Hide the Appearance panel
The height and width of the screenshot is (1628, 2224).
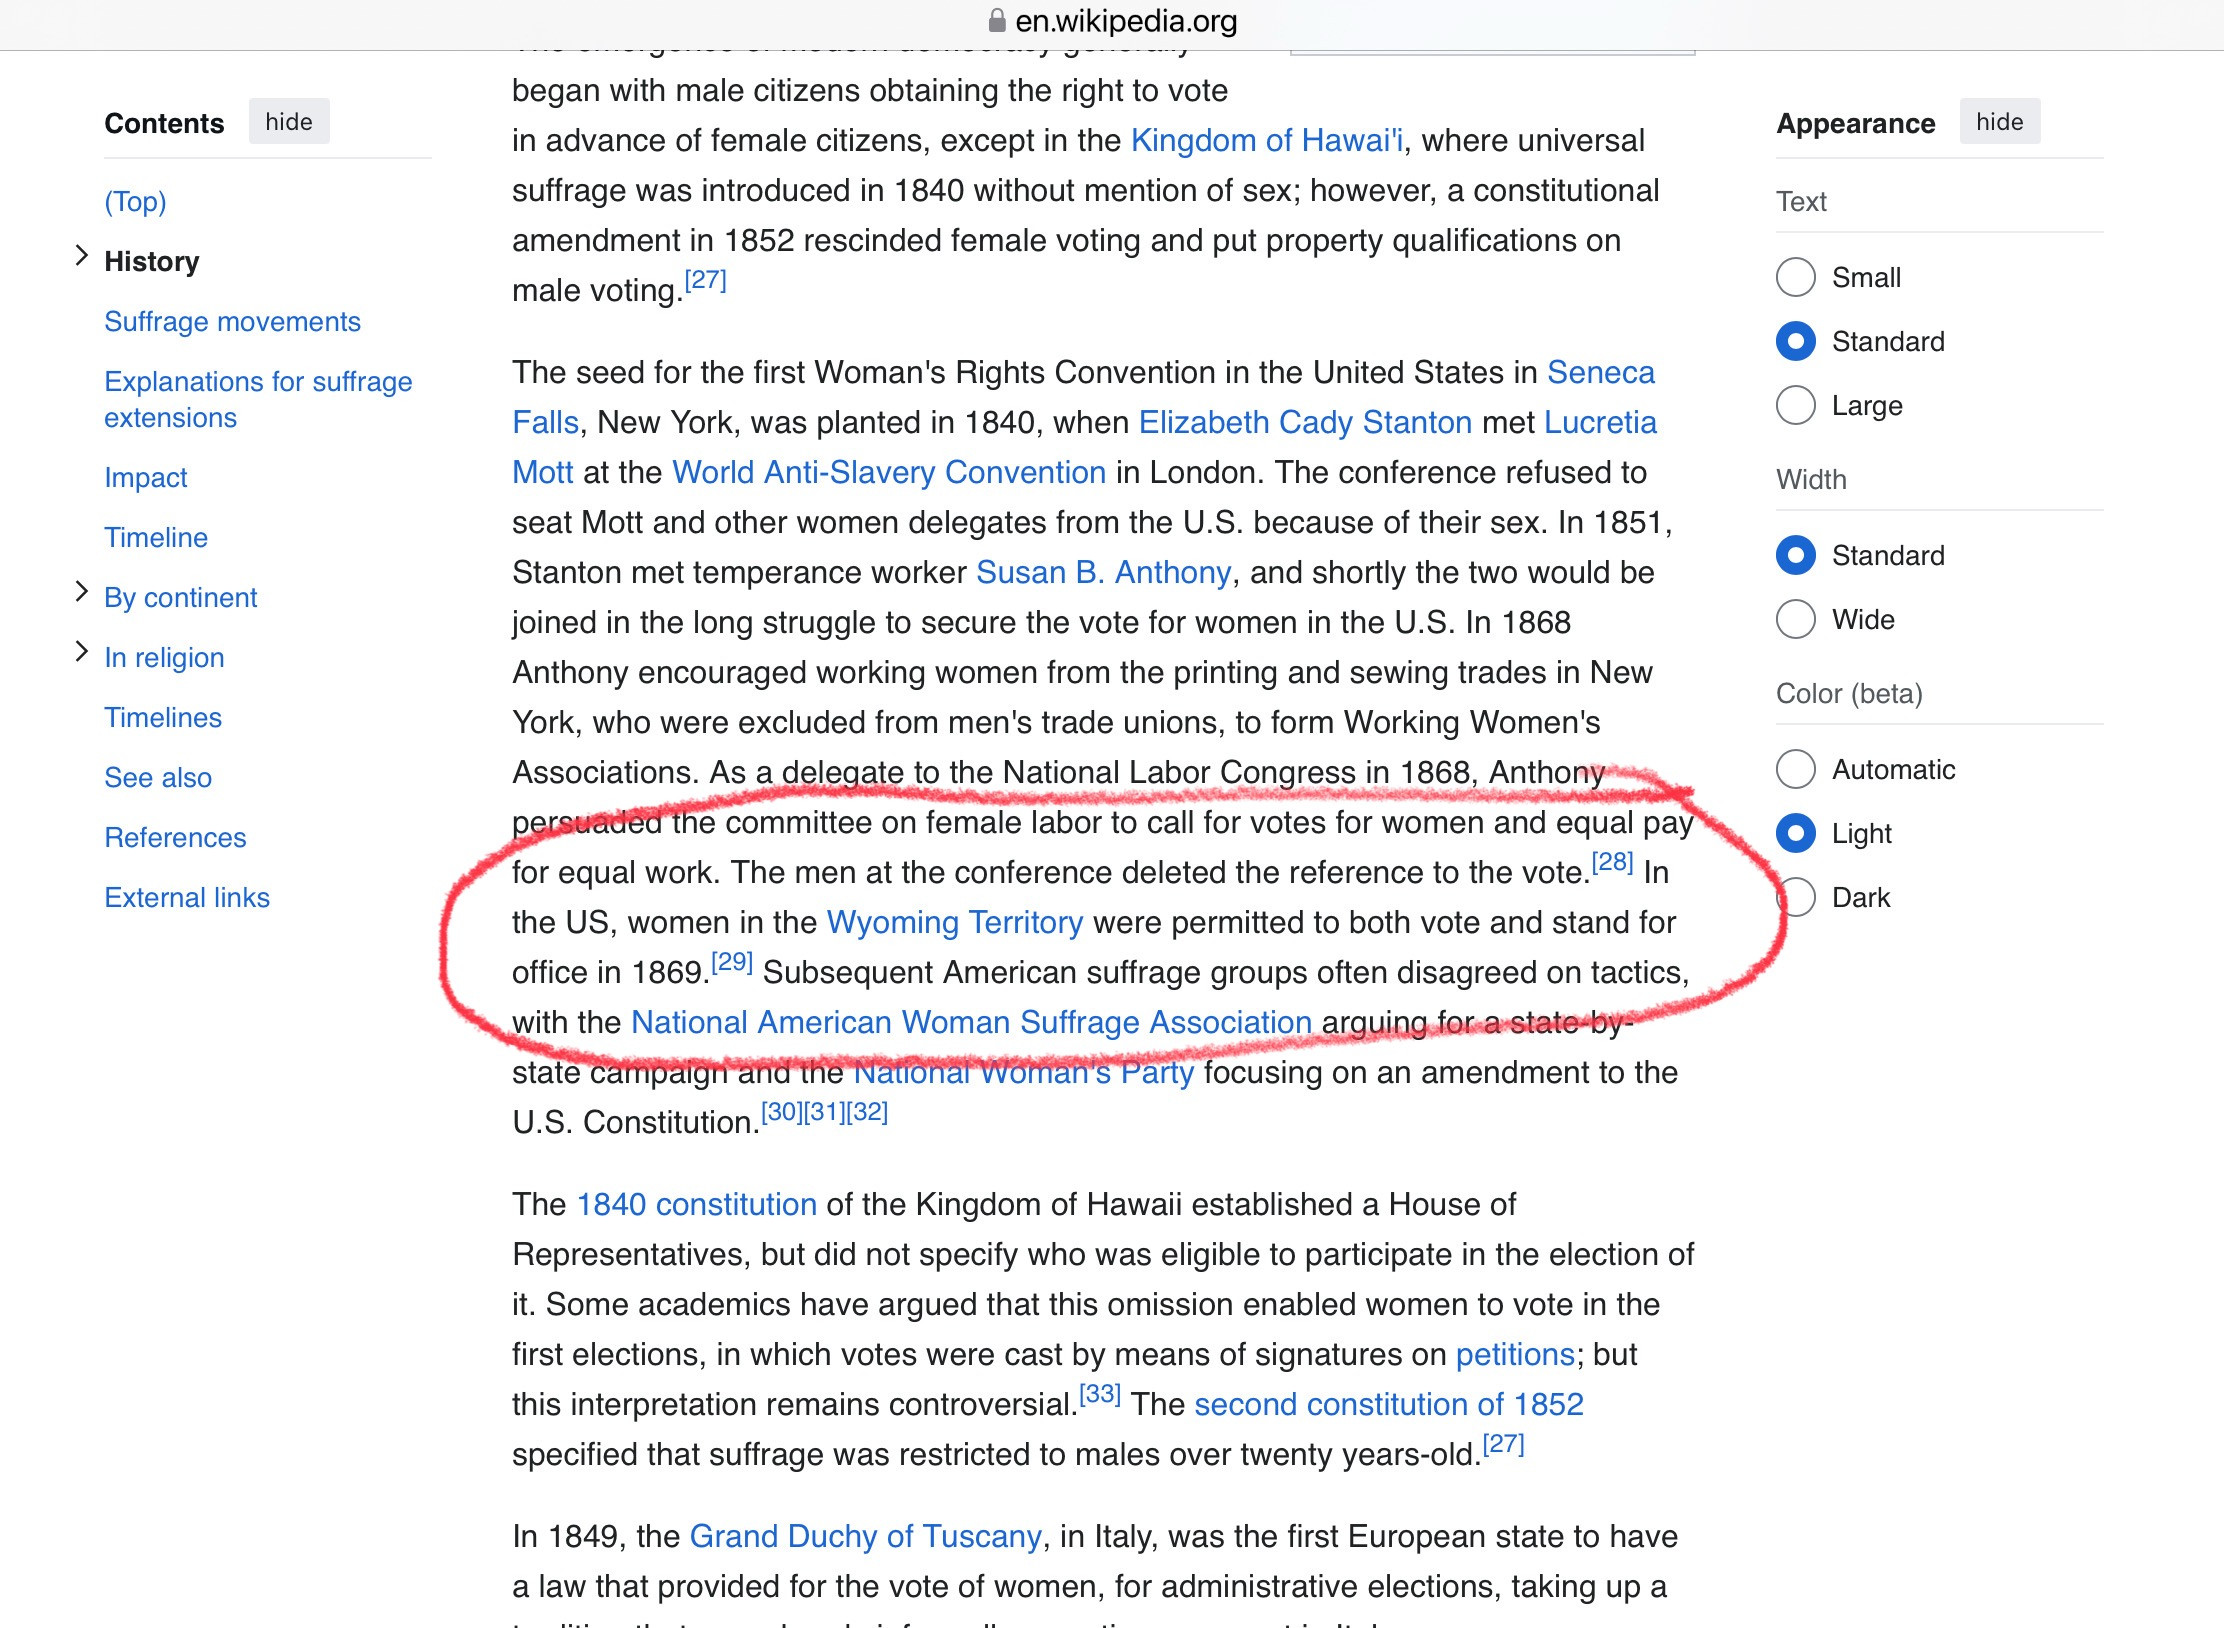coord(1998,122)
